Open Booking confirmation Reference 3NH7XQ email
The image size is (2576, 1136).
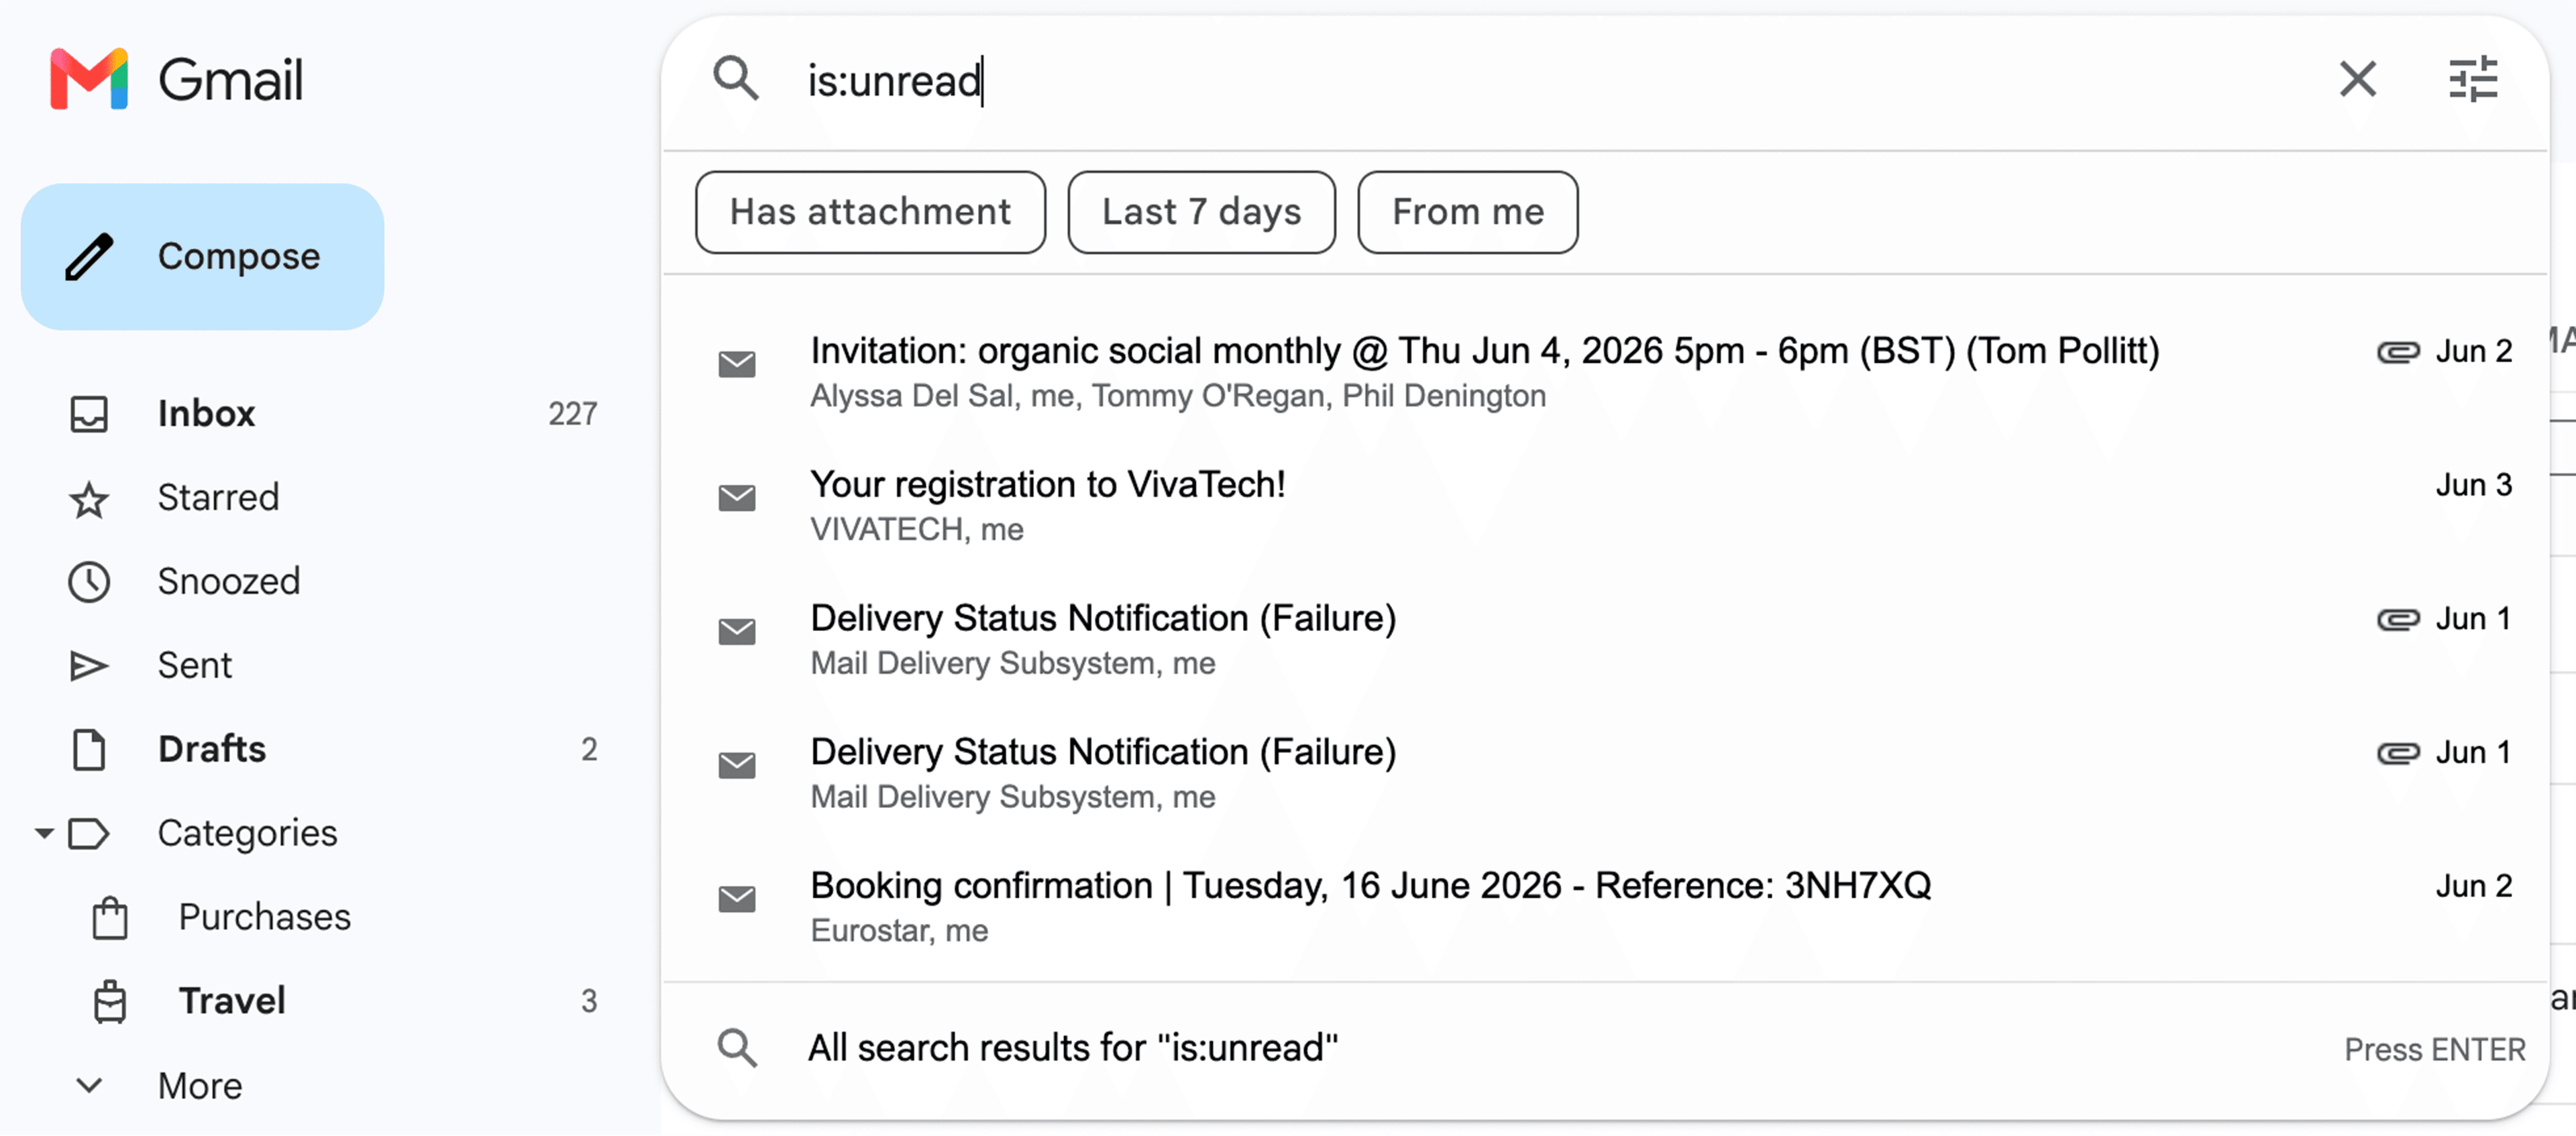point(1605,908)
